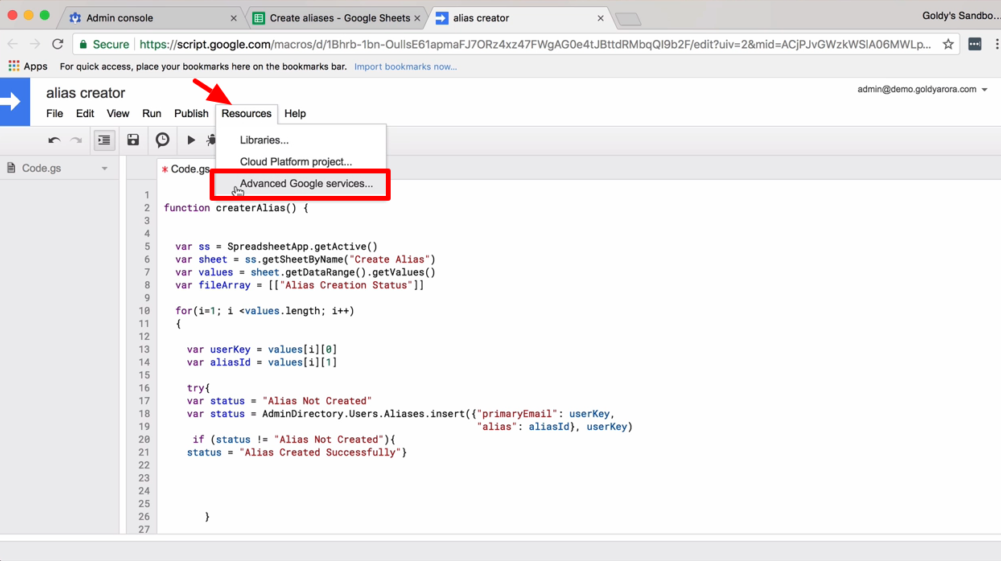Click the var ss = SpreadsheetApp.getActive() line
Screen dimensions: 1001x561
[276, 246]
